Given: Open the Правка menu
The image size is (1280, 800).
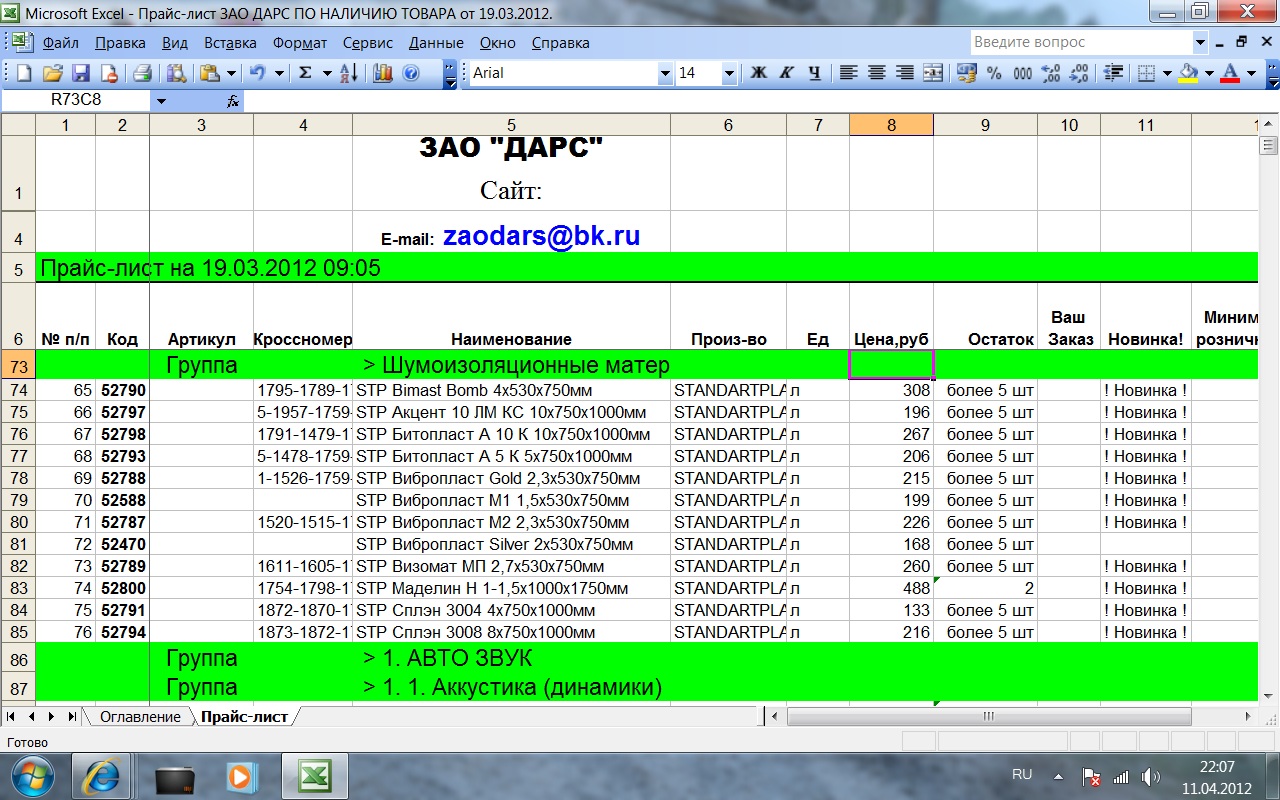Looking at the screenshot, I should coord(120,43).
